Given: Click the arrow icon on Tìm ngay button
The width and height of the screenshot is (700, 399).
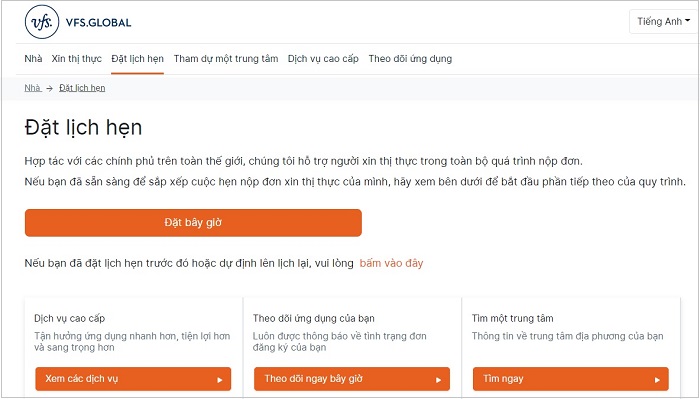Looking at the screenshot, I should tap(657, 380).
